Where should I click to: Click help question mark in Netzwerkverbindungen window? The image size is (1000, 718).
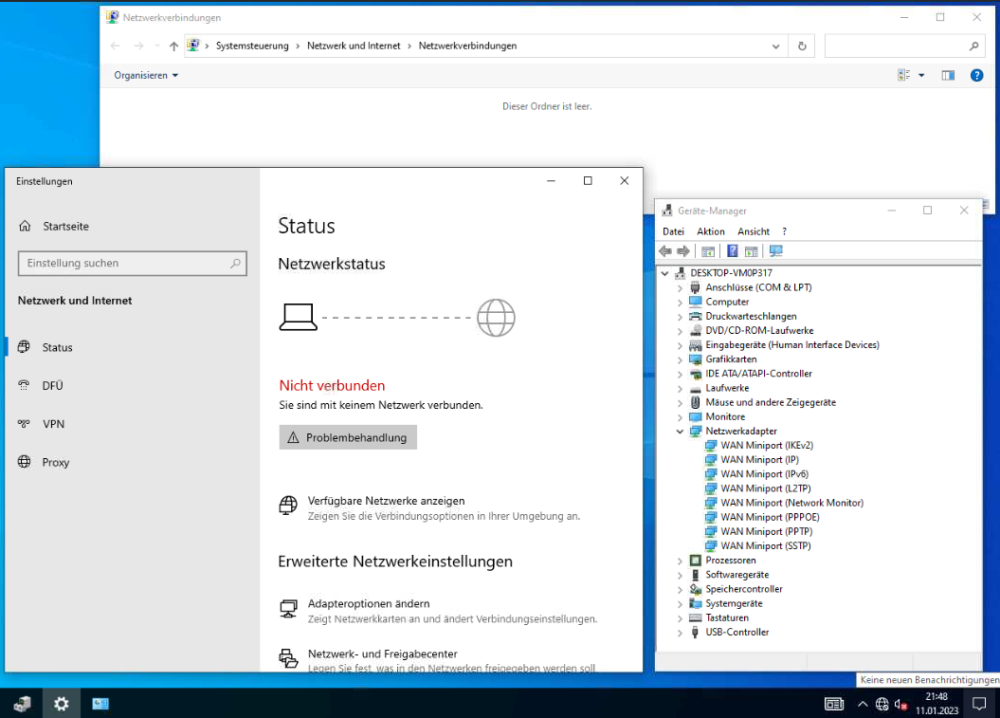pos(976,75)
